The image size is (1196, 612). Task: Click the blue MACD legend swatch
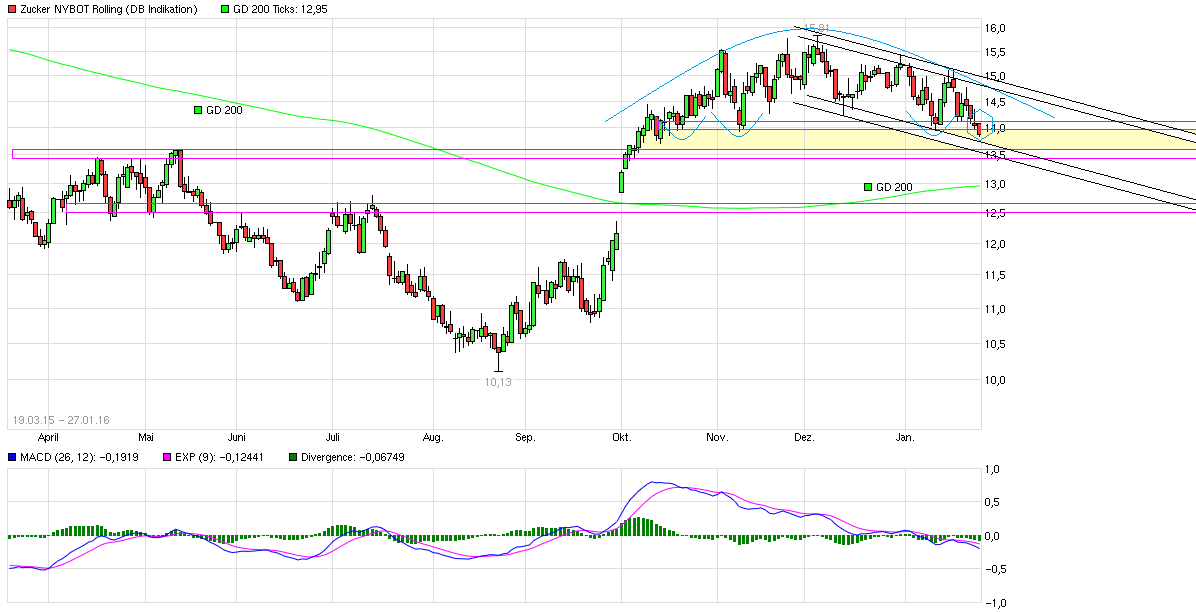pos(11,457)
